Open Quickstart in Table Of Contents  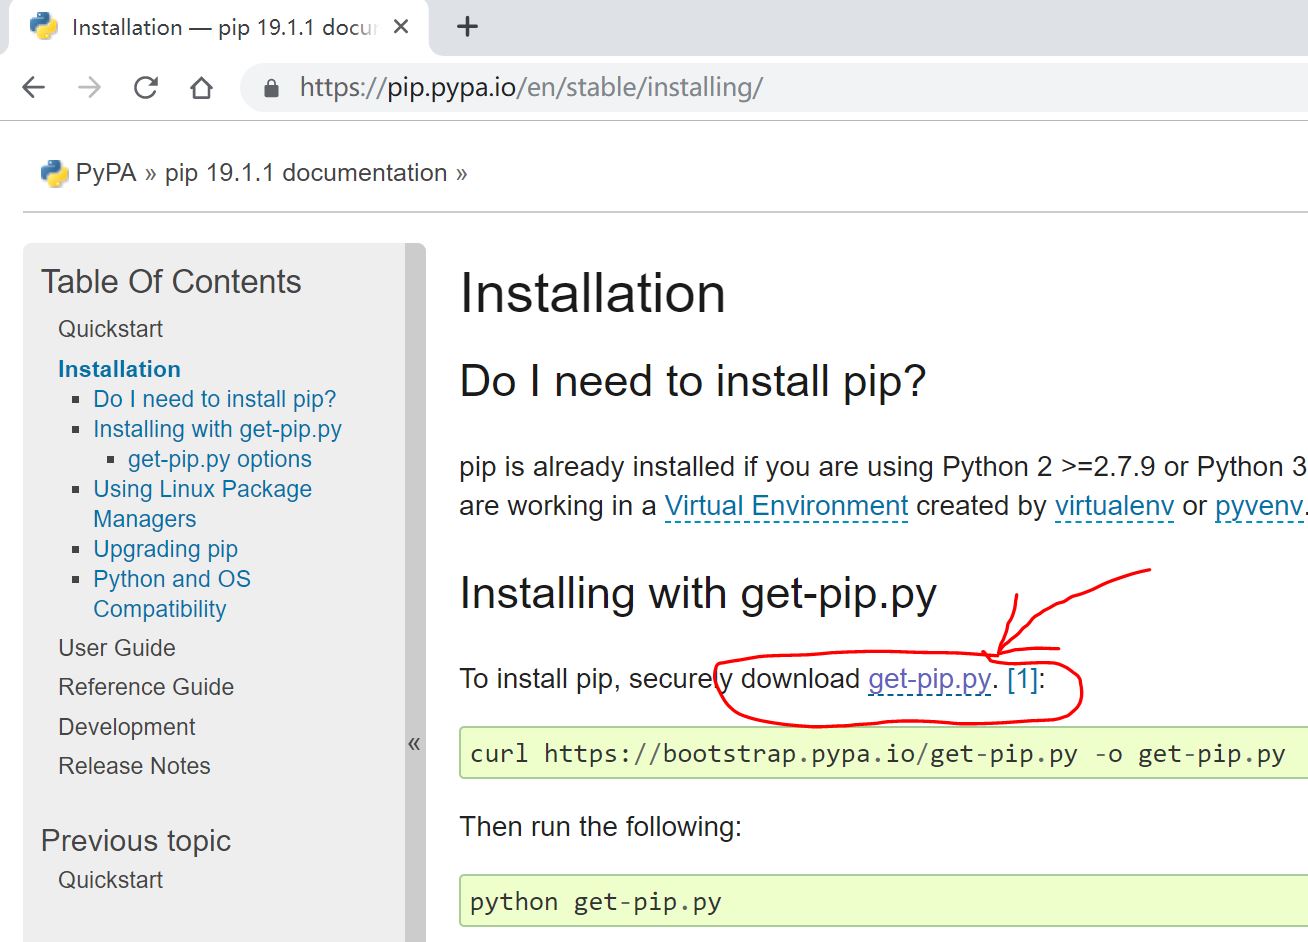(x=110, y=329)
